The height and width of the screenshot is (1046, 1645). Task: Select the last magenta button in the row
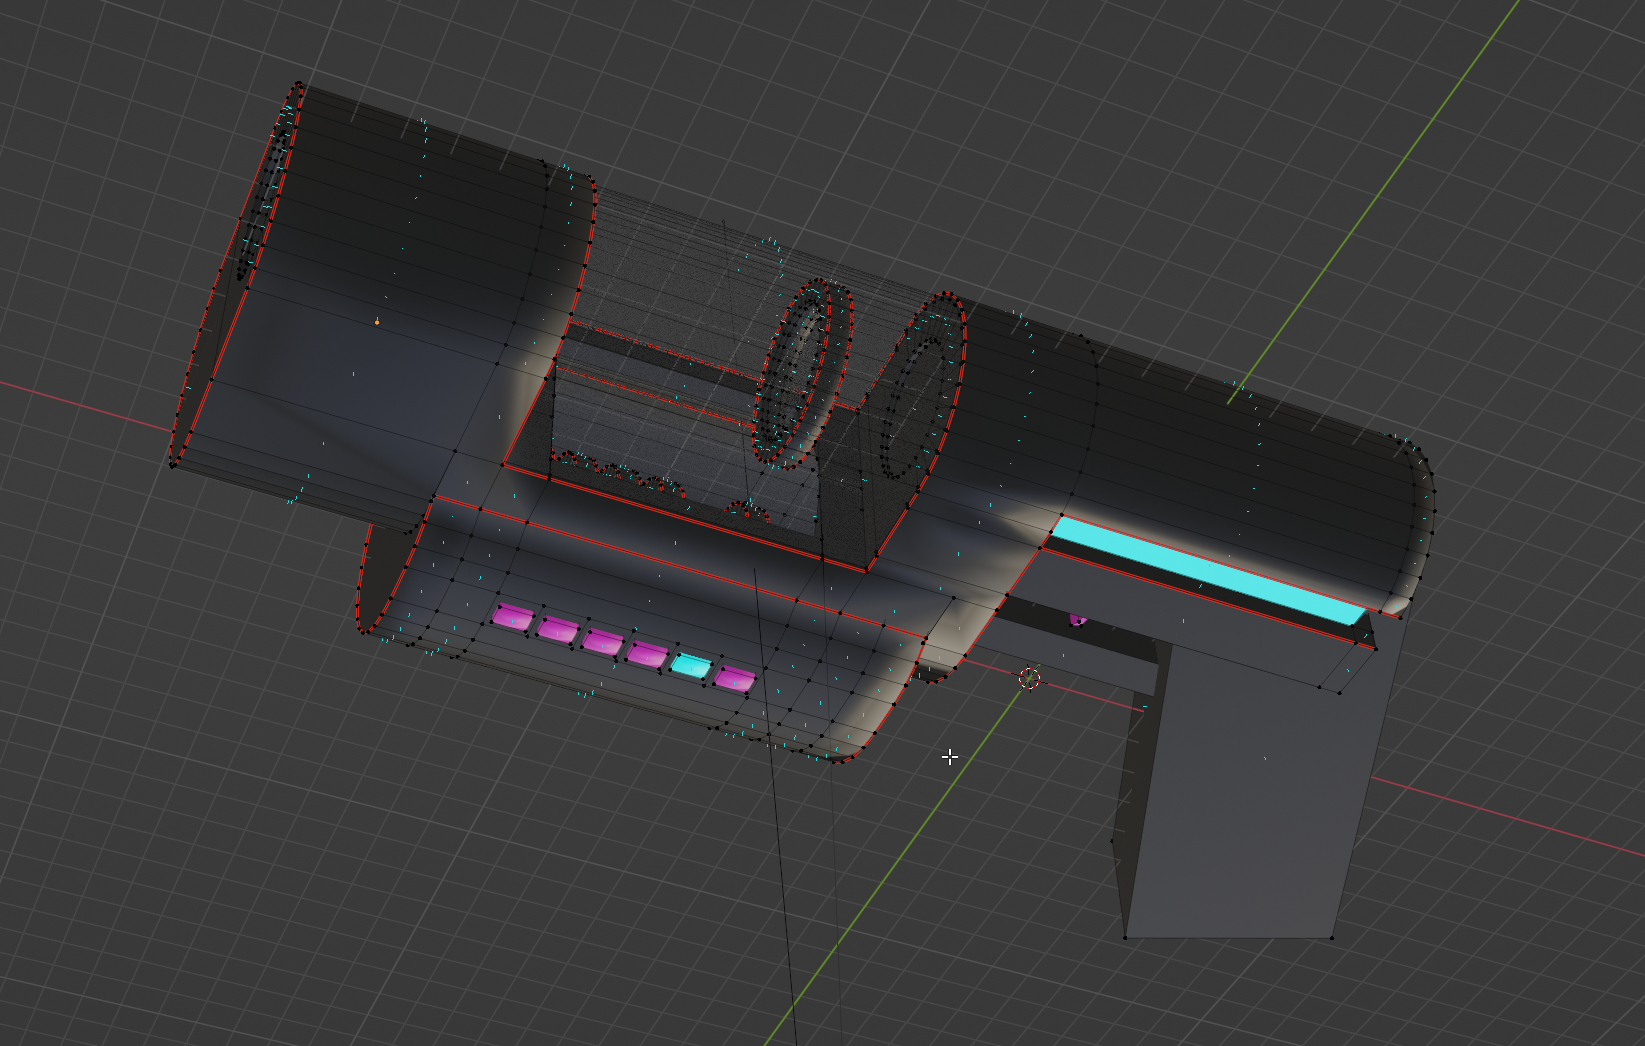(x=735, y=680)
